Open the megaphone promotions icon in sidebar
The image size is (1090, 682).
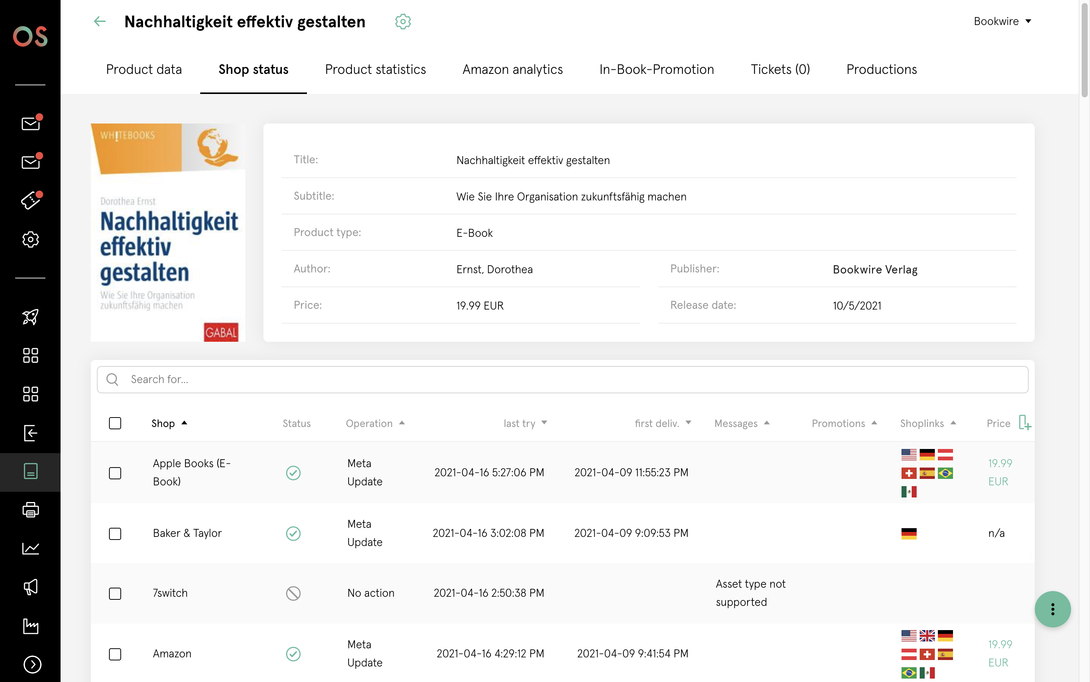(x=31, y=587)
